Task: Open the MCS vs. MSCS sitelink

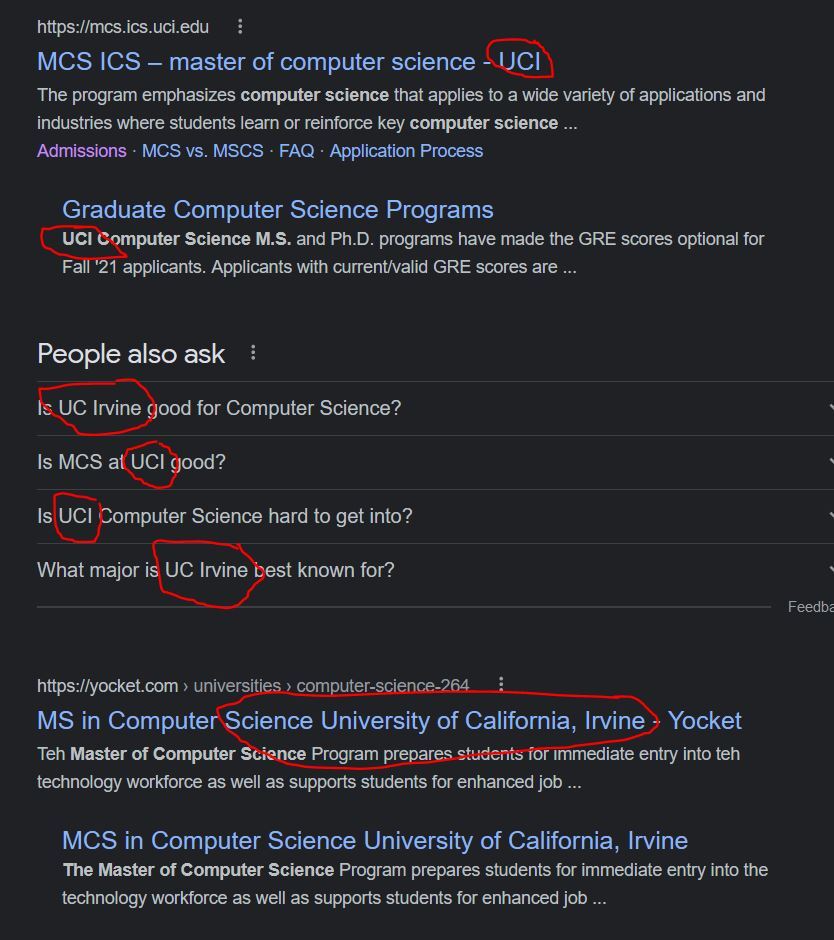Action: pyautogui.click(x=202, y=151)
